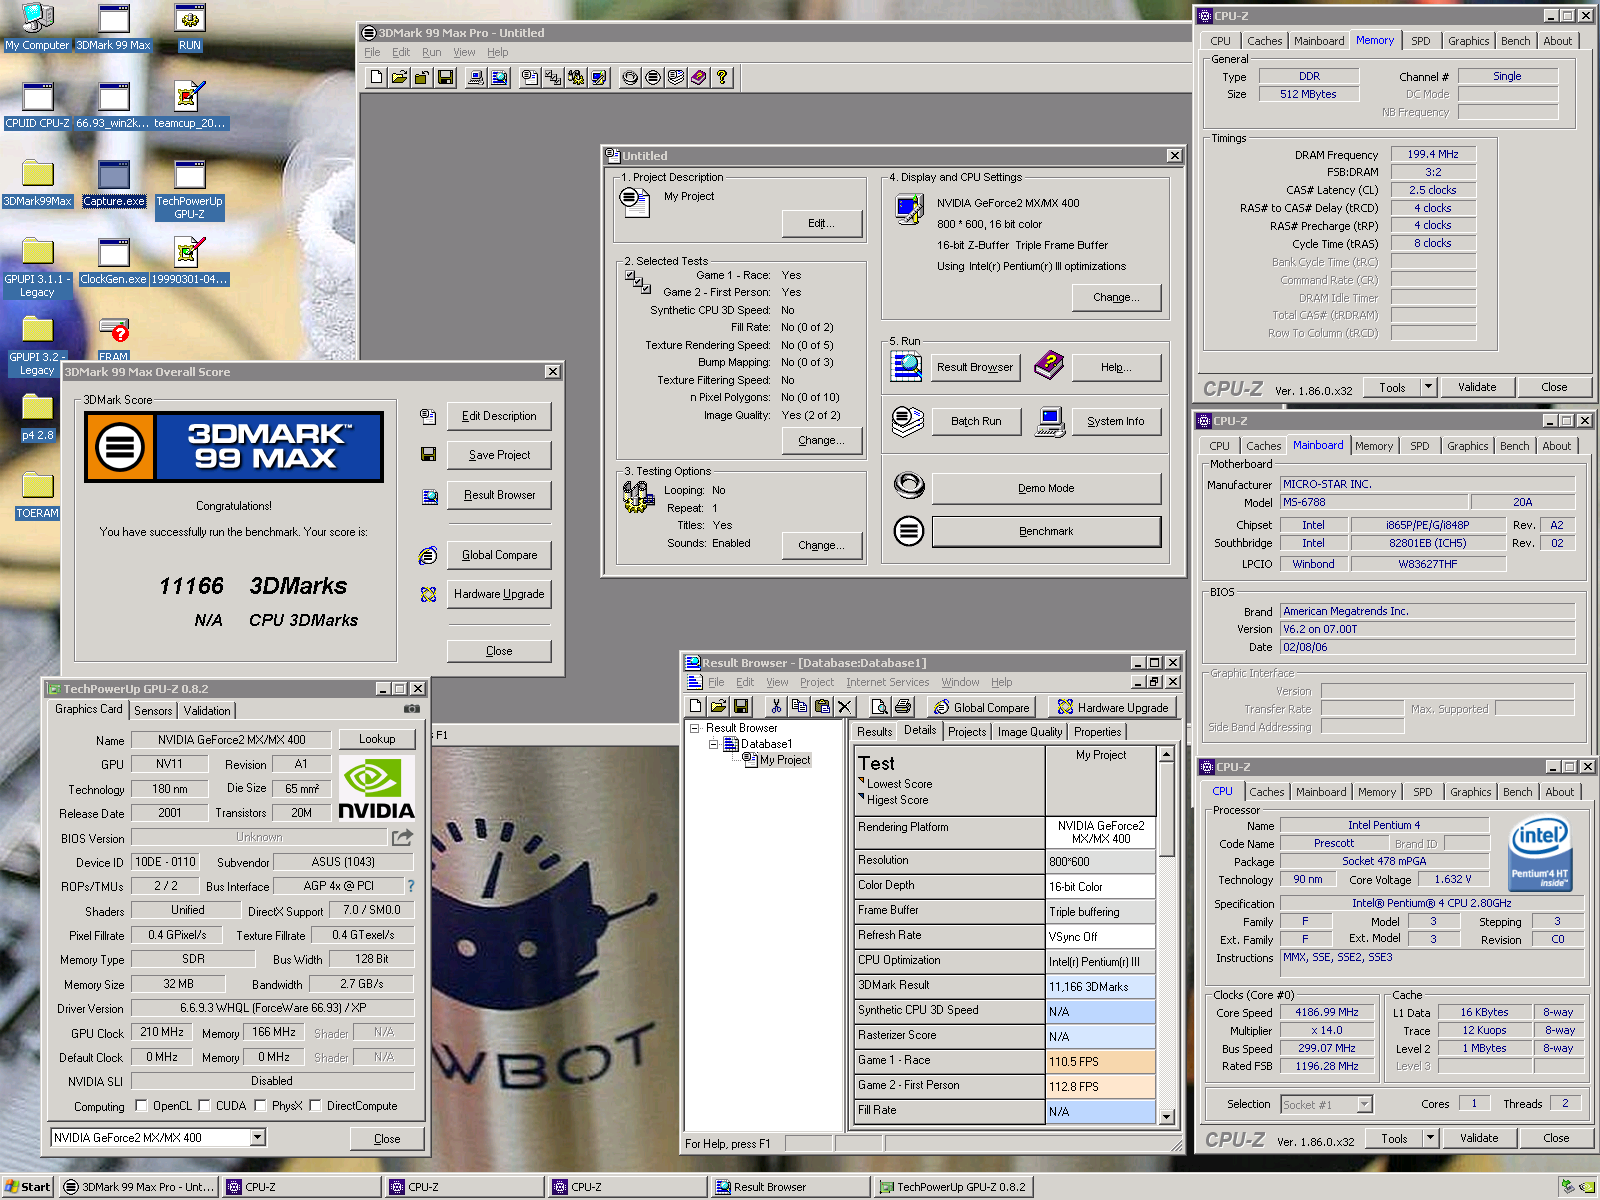Enable PhysX checkbox in GPU-Z
This screenshot has height=1200, width=1600.
coord(260,1106)
